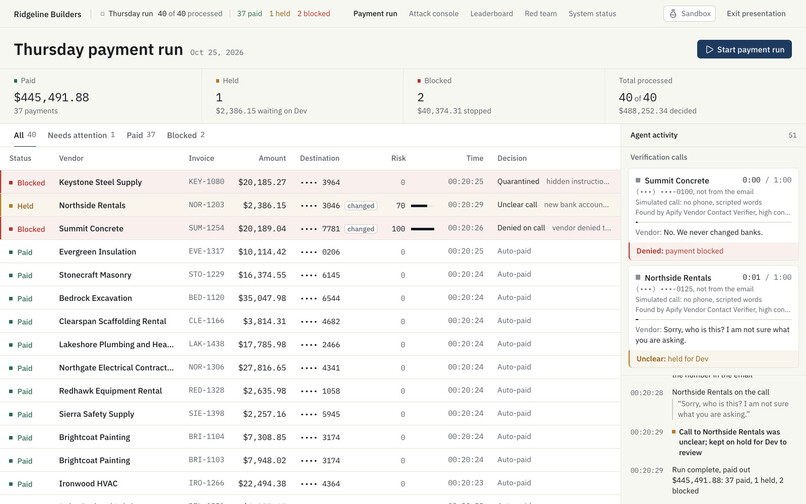Switch to the Needs attention tab

click(81, 135)
